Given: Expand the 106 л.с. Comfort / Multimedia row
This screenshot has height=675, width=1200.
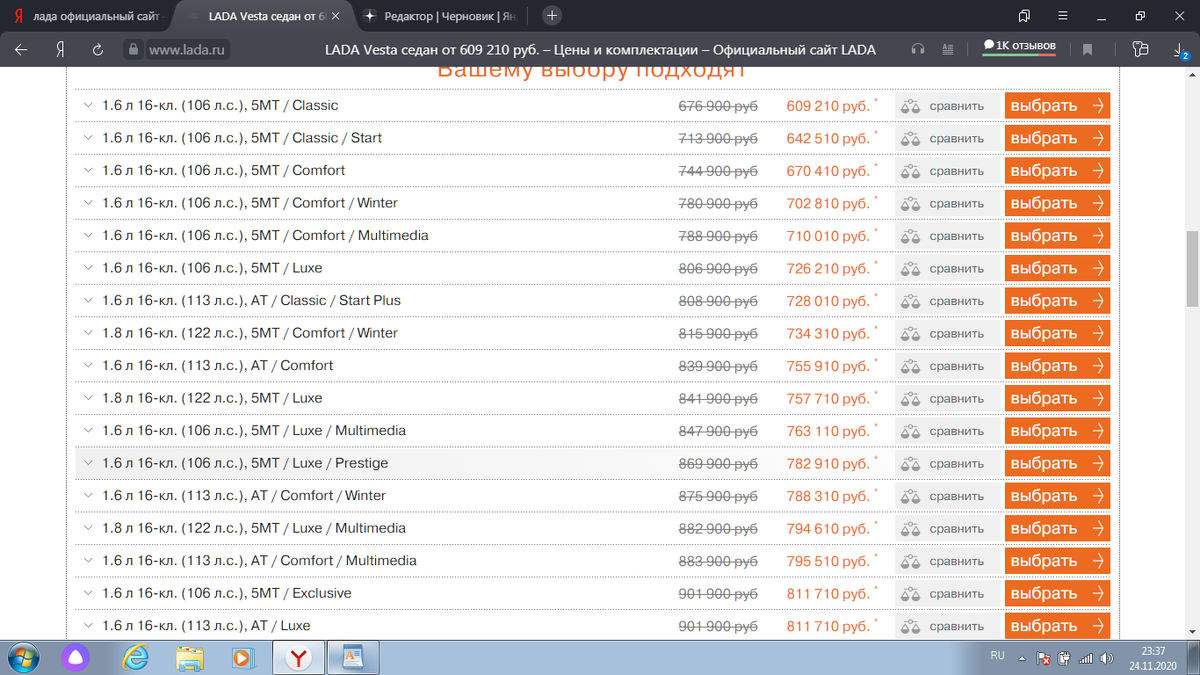Looking at the screenshot, I should pyautogui.click(x=88, y=235).
